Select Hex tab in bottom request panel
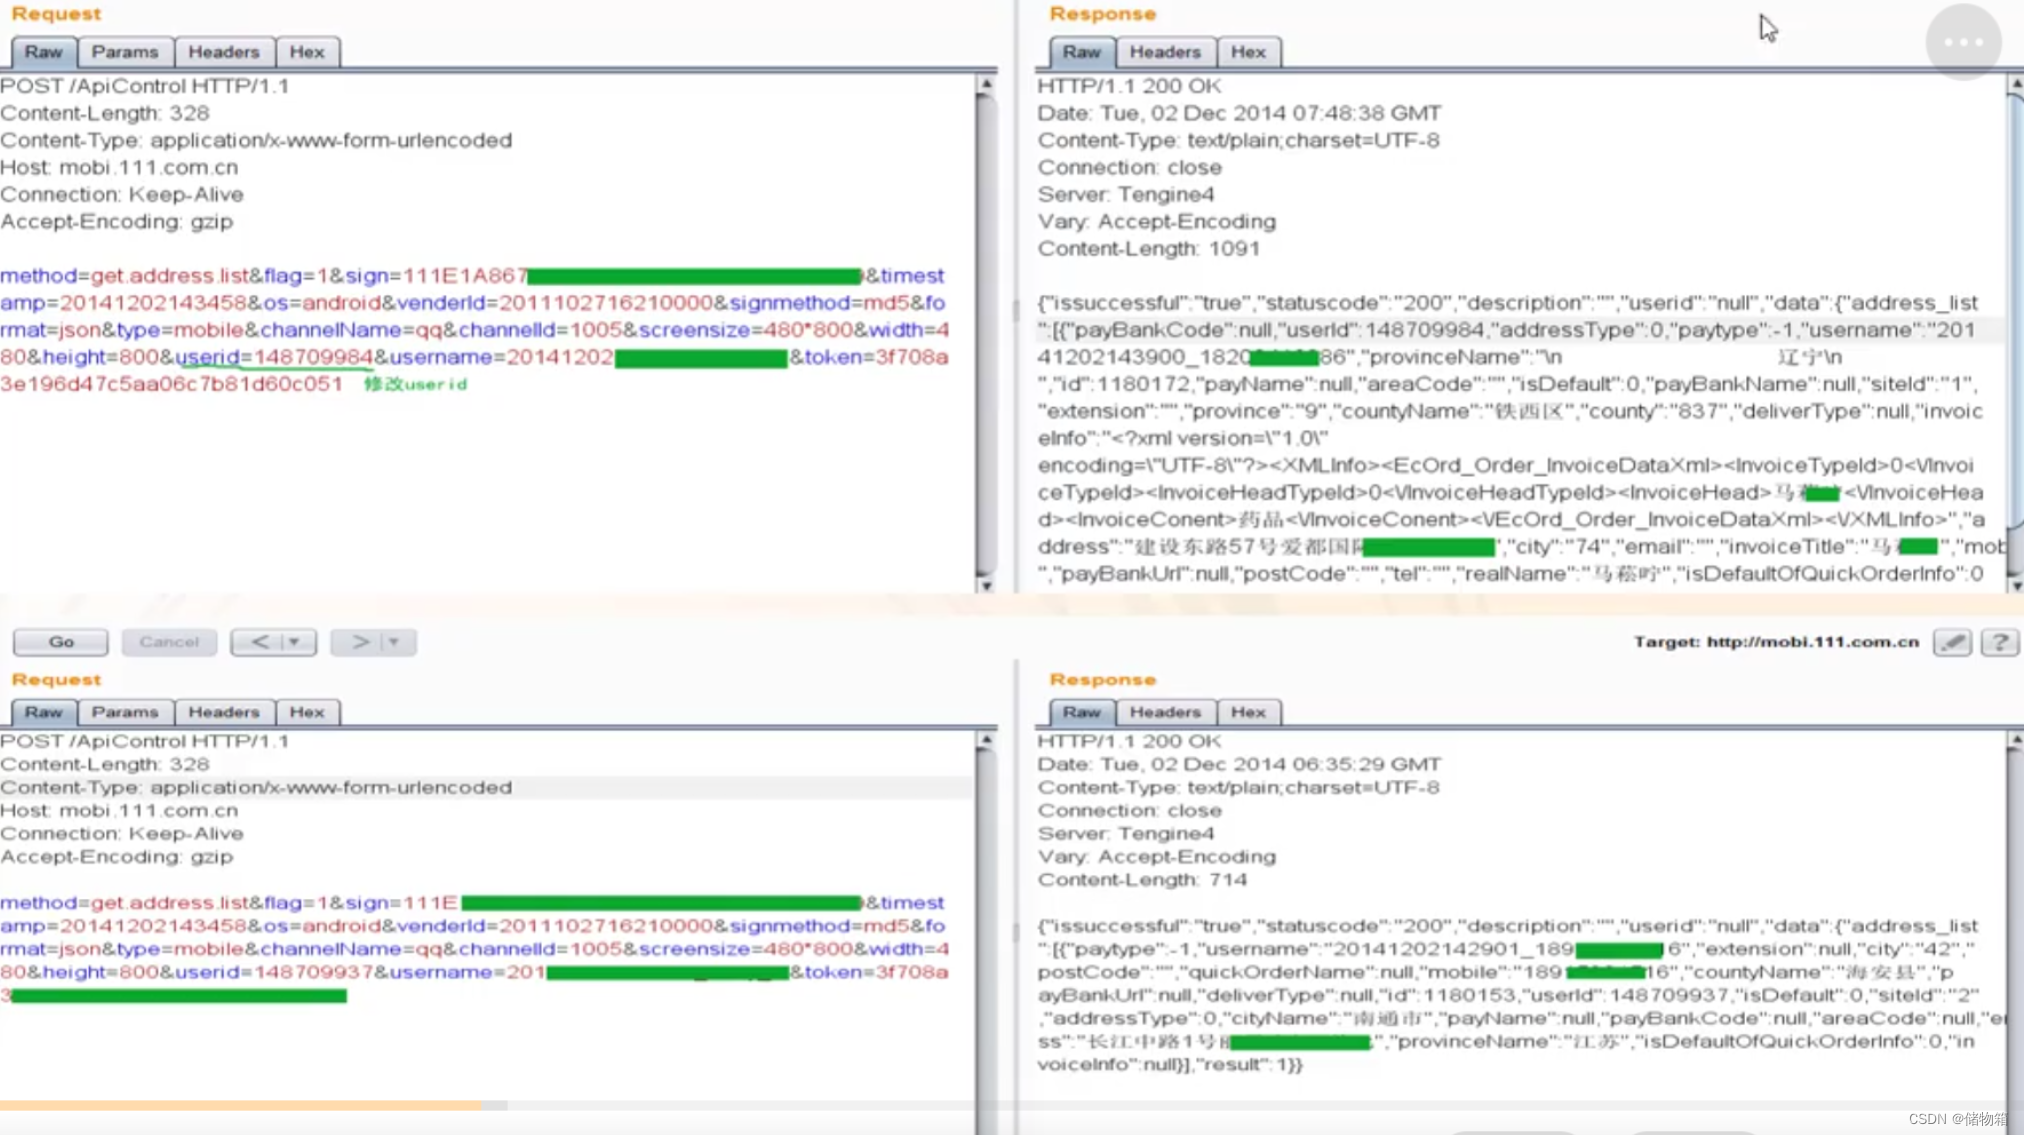Image resolution: width=2024 pixels, height=1135 pixels. point(307,712)
